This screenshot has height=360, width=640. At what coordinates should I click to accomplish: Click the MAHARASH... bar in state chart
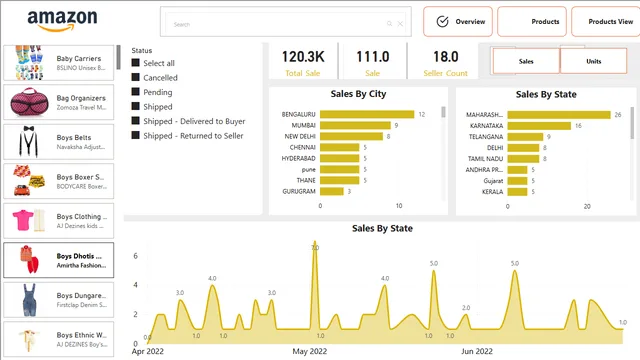559,115
